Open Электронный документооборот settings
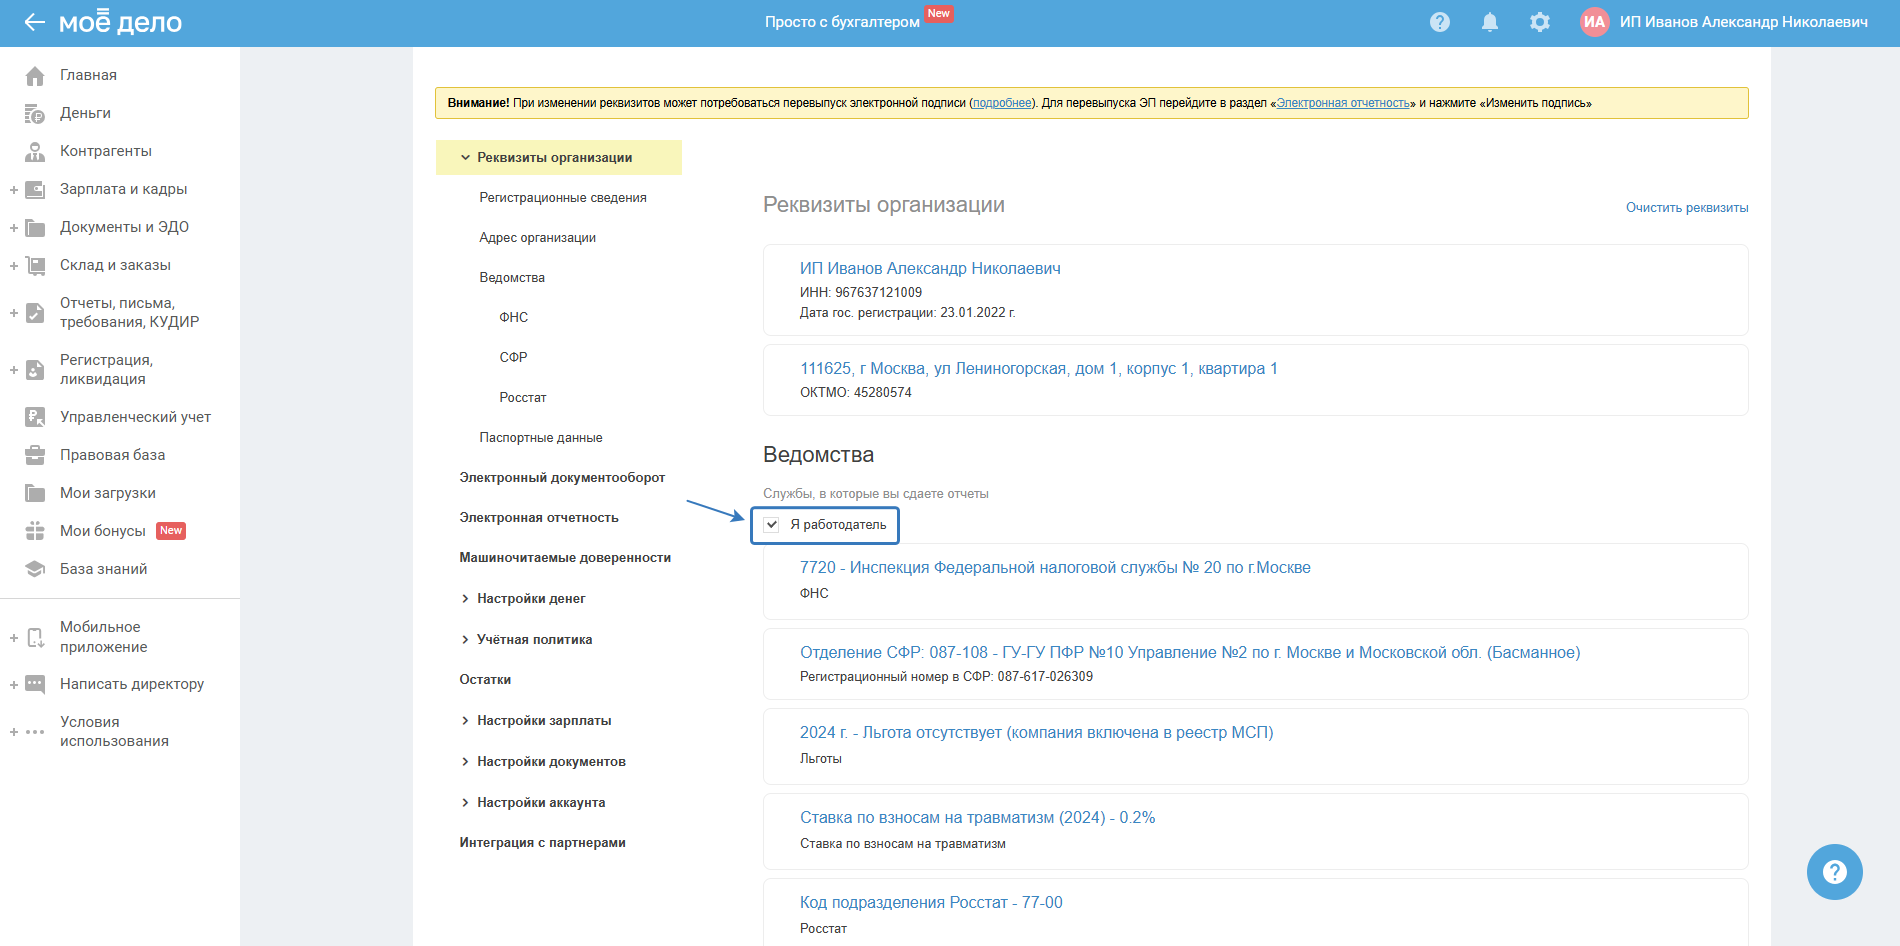The width and height of the screenshot is (1900, 946). click(x=562, y=478)
